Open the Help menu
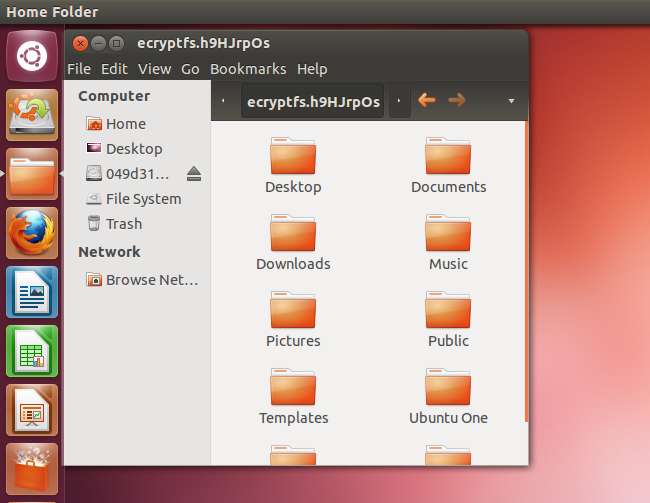 (312, 69)
